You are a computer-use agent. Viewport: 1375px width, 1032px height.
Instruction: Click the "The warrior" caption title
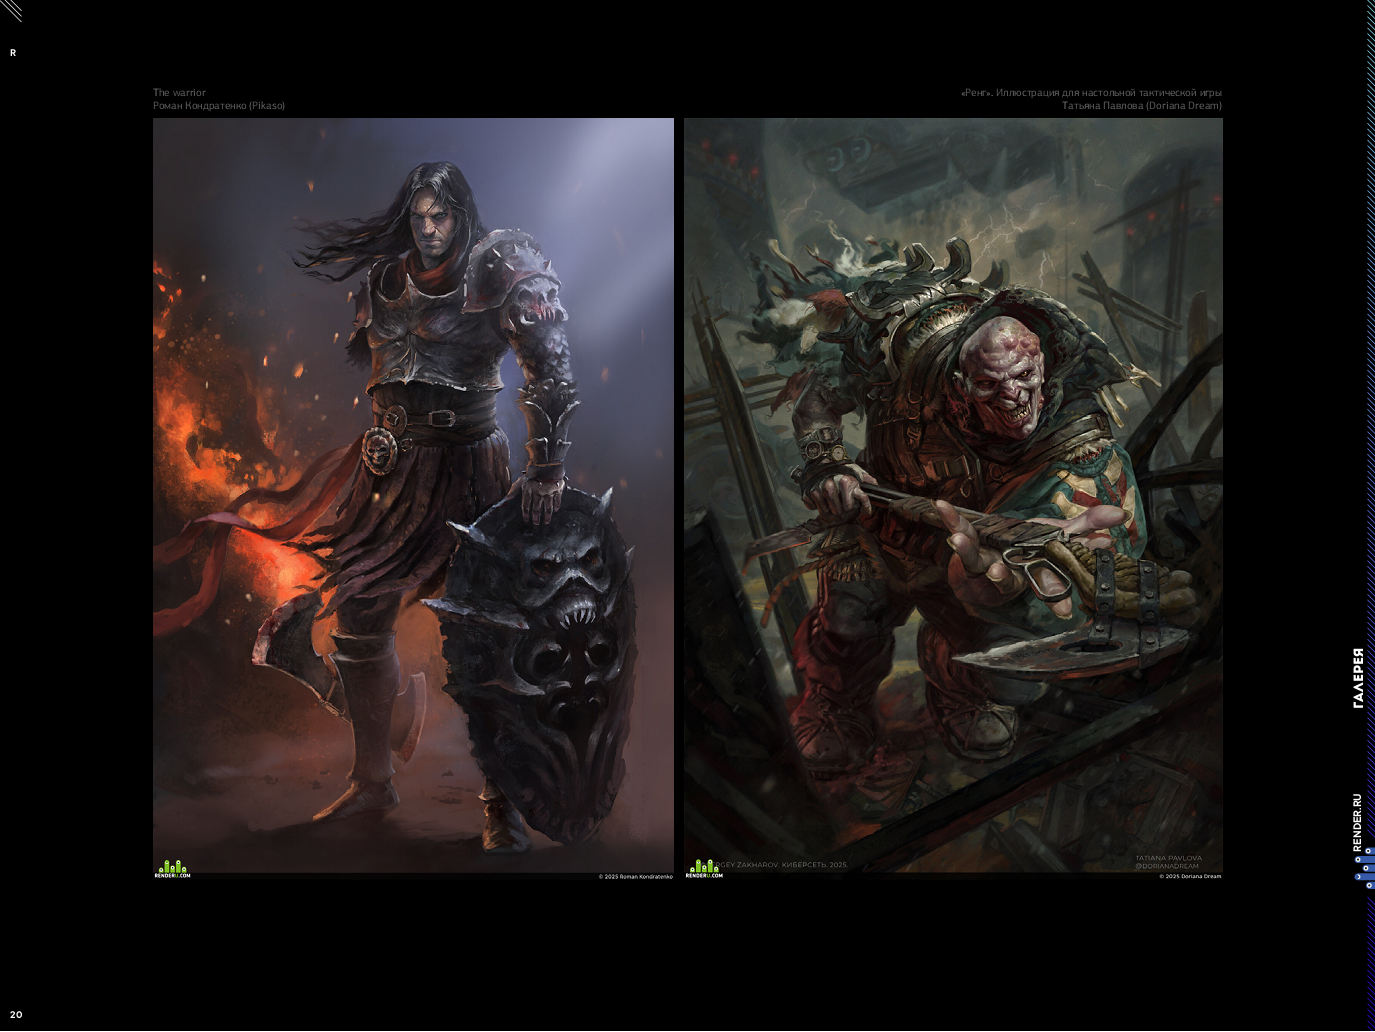(179, 93)
